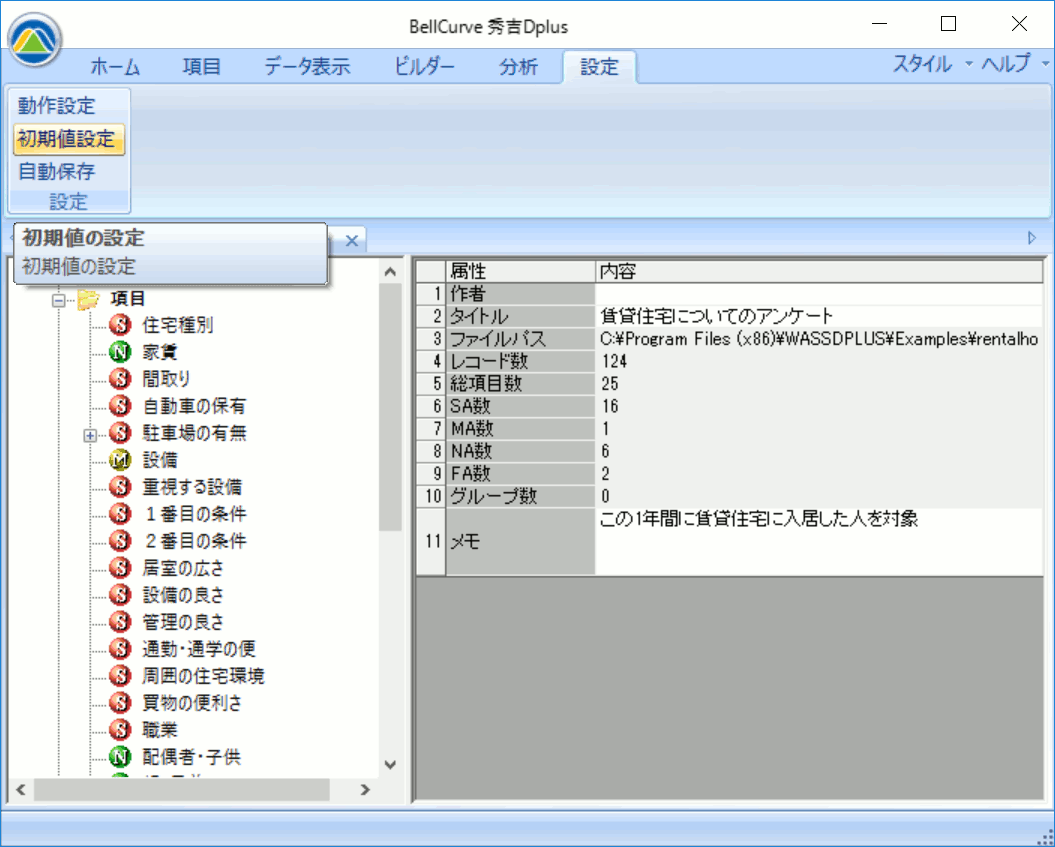
Task: Click the S icon beside １番目の条件
Action: pyautogui.click(x=120, y=514)
